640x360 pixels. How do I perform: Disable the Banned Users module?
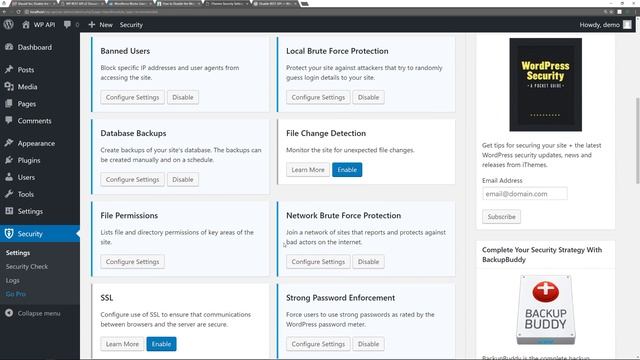coord(182,97)
